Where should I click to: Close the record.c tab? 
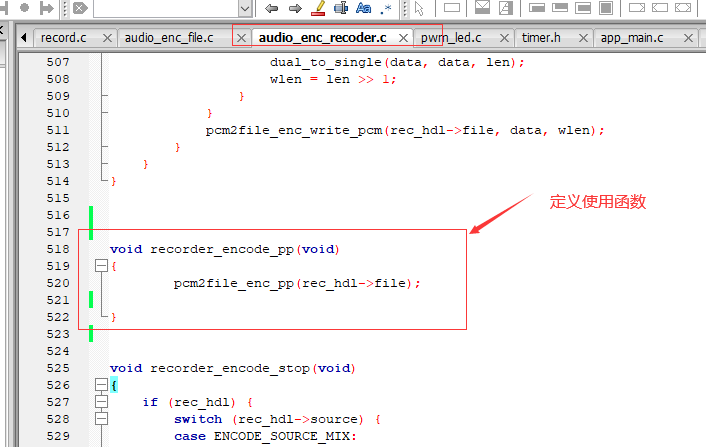(107, 38)
